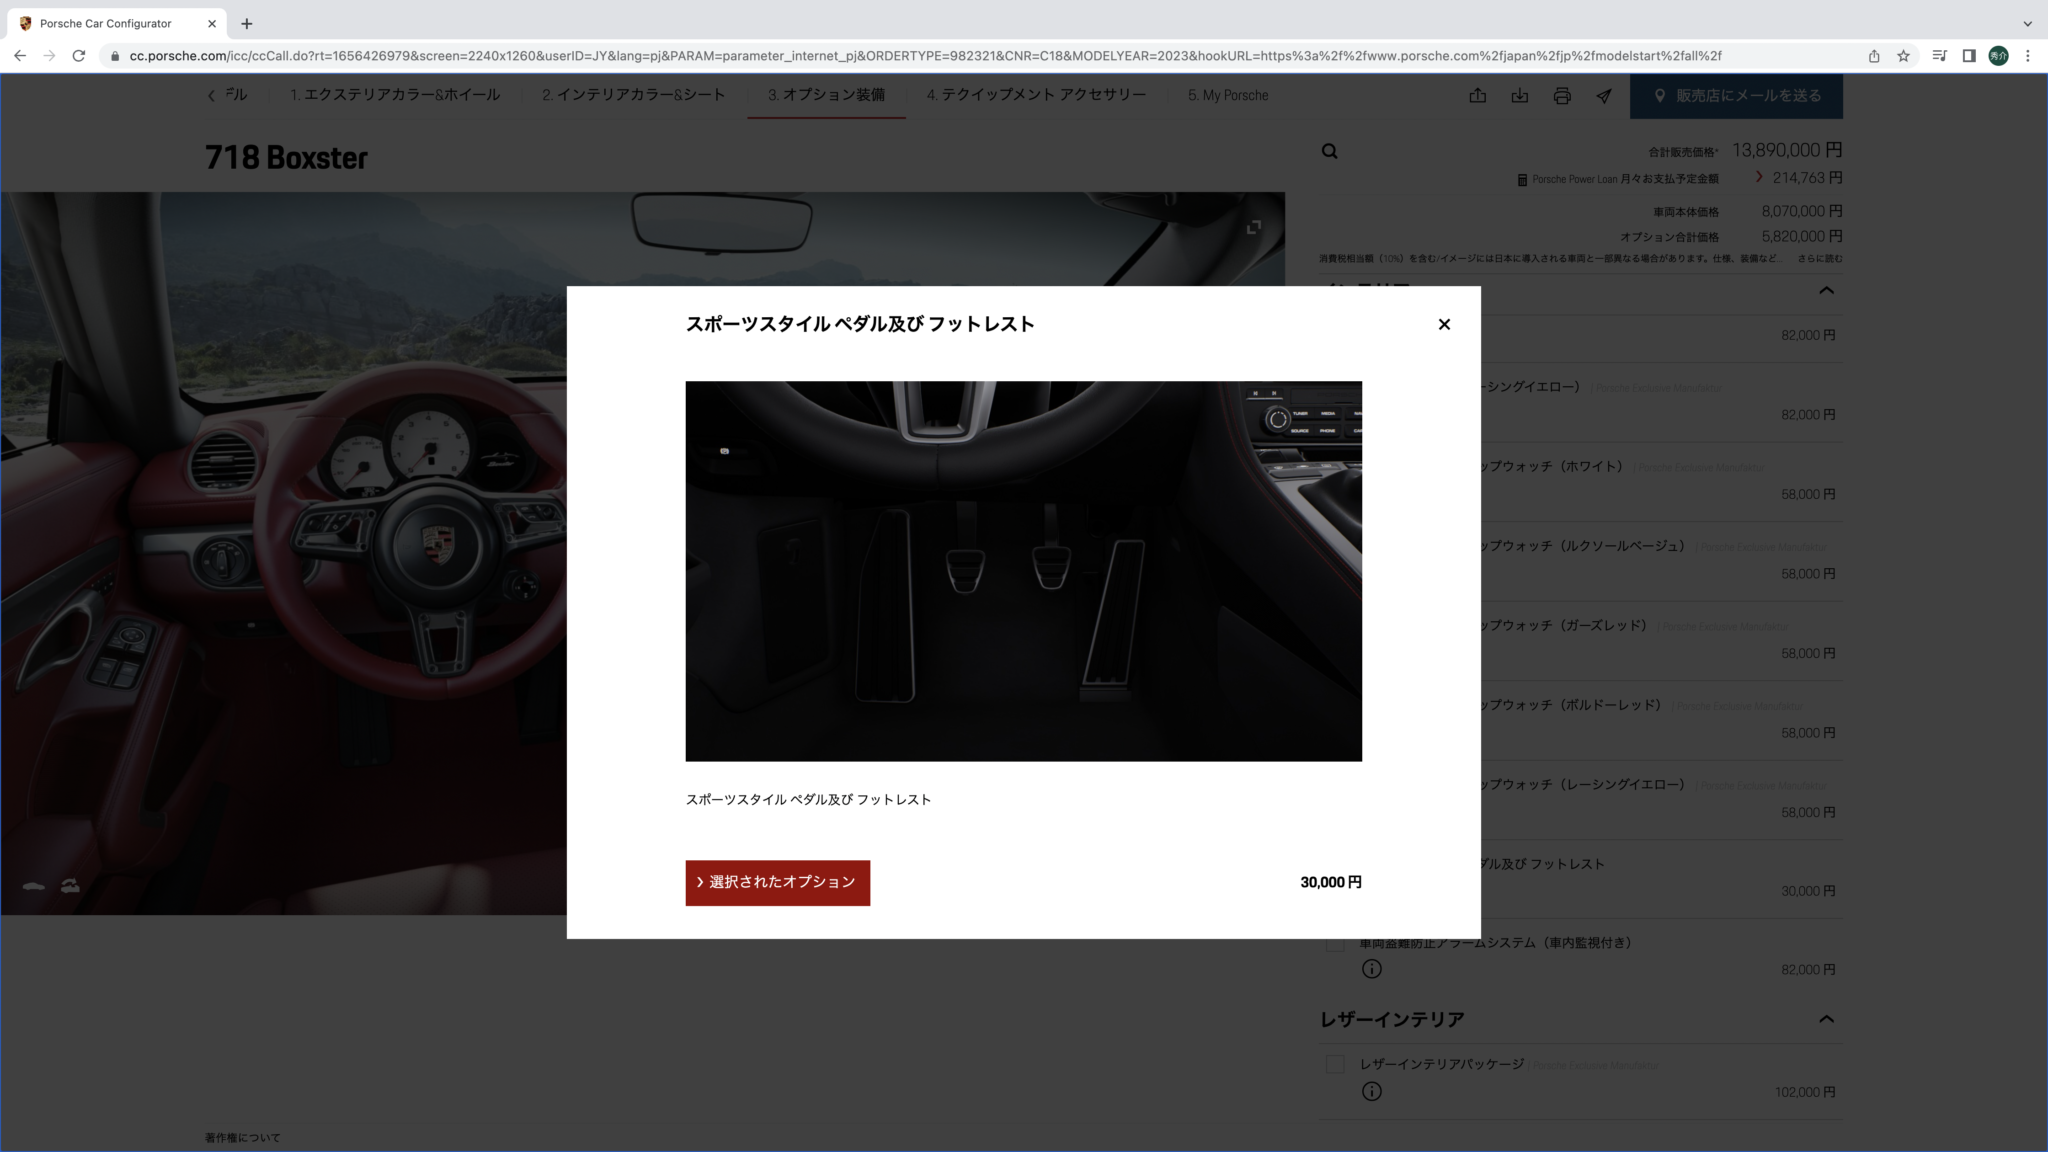Click the fullscreen expand icon on car image
The height and width of the screenshot is (1152, 2048).
[x=1253, y=227]
